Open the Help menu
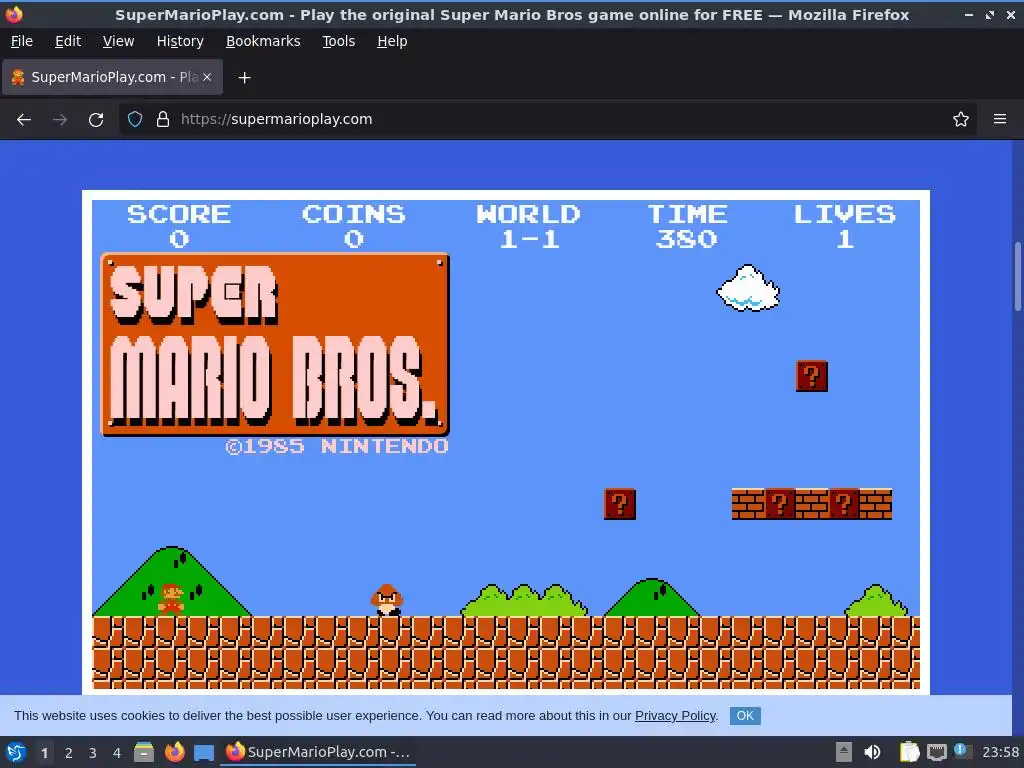The width and height of the screenshot is (1024, 768). 392,41
